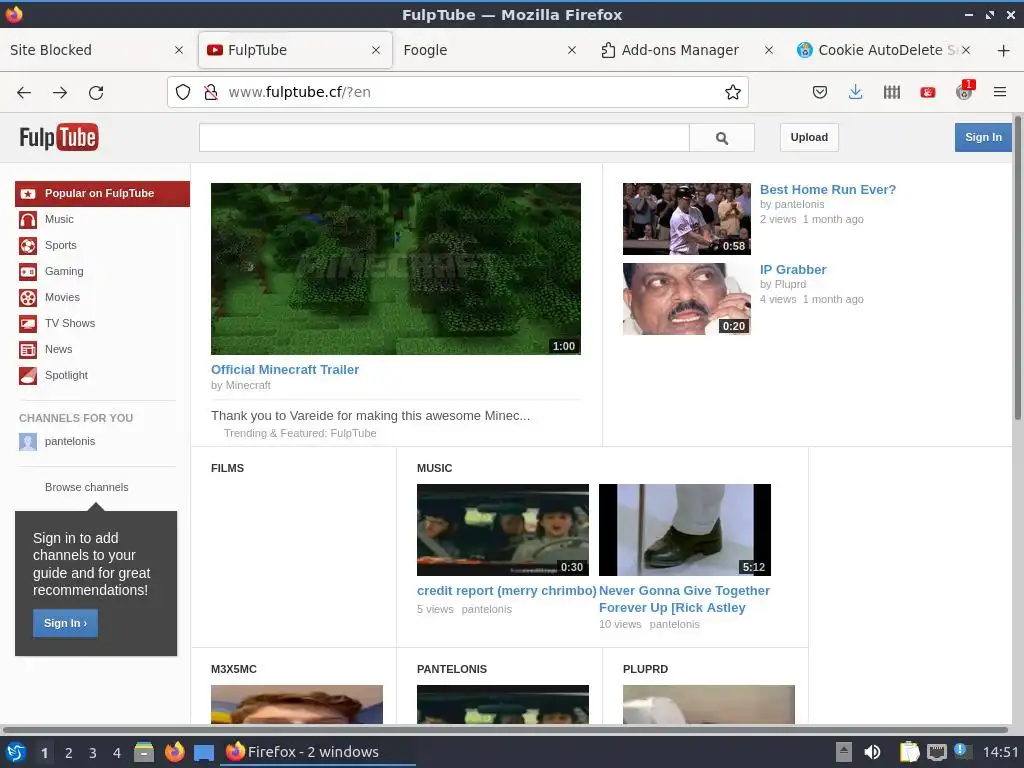Open the volume control in system tray

[872, 752]
